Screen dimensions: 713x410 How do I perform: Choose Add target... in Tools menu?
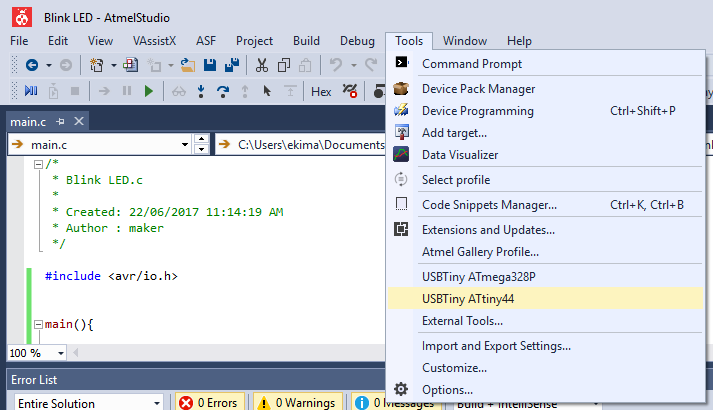545,133
